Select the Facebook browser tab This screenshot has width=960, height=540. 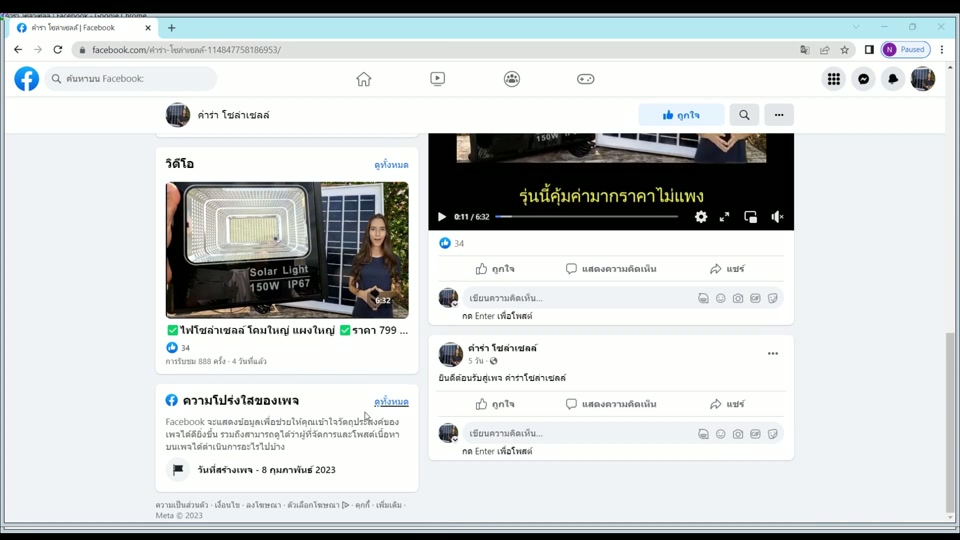[x=84, y=28]
